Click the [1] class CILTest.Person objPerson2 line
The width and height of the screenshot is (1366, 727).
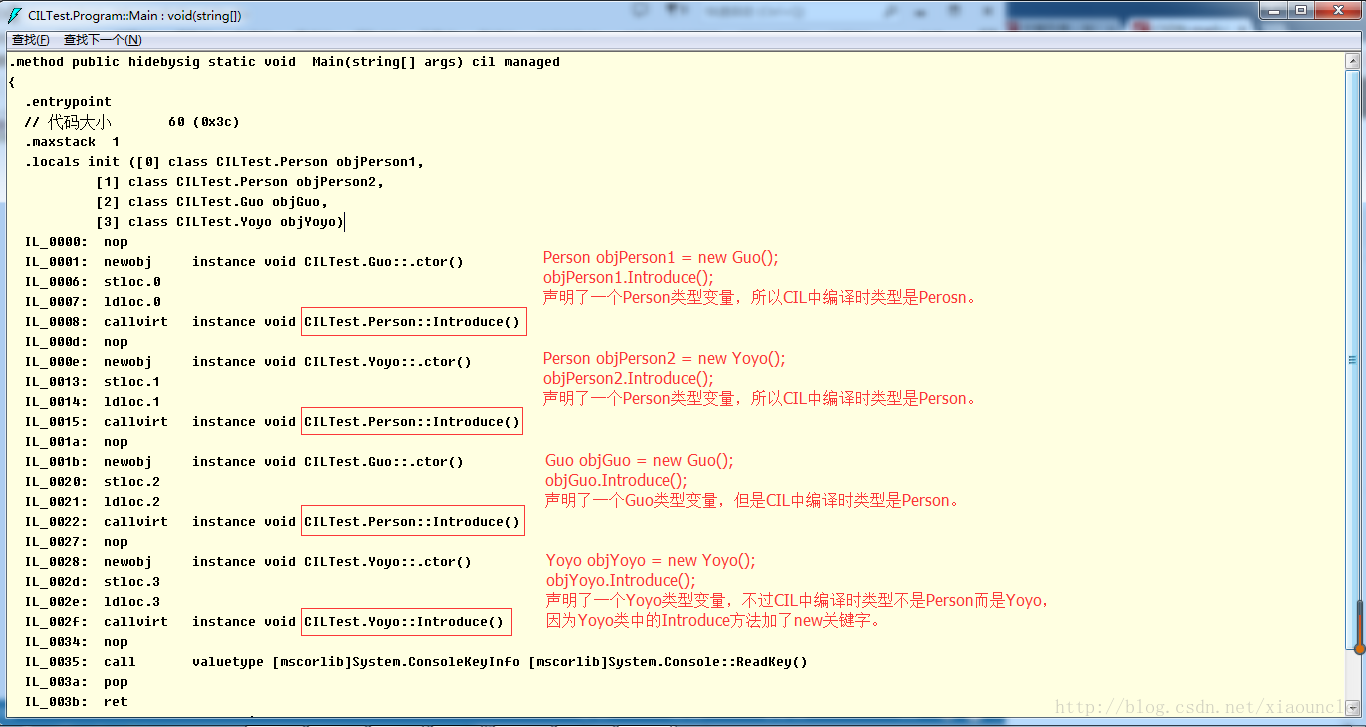240,182
